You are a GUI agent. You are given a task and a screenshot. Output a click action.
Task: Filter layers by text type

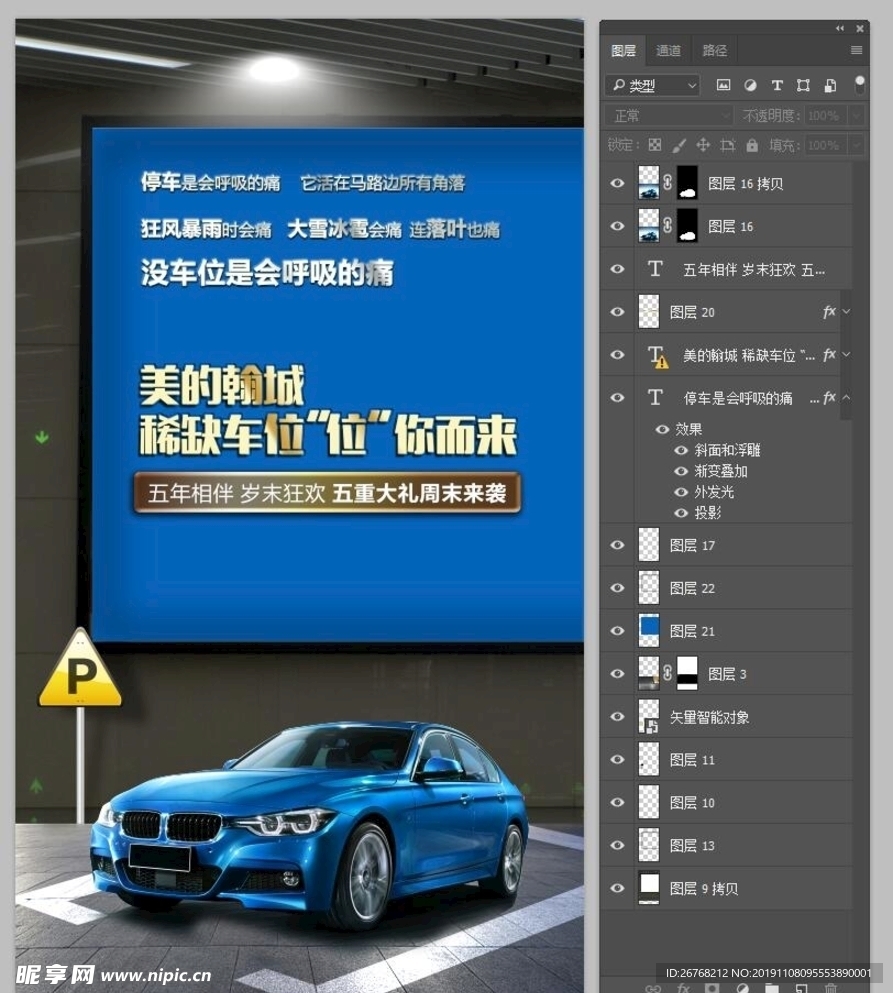pos(776,86)
